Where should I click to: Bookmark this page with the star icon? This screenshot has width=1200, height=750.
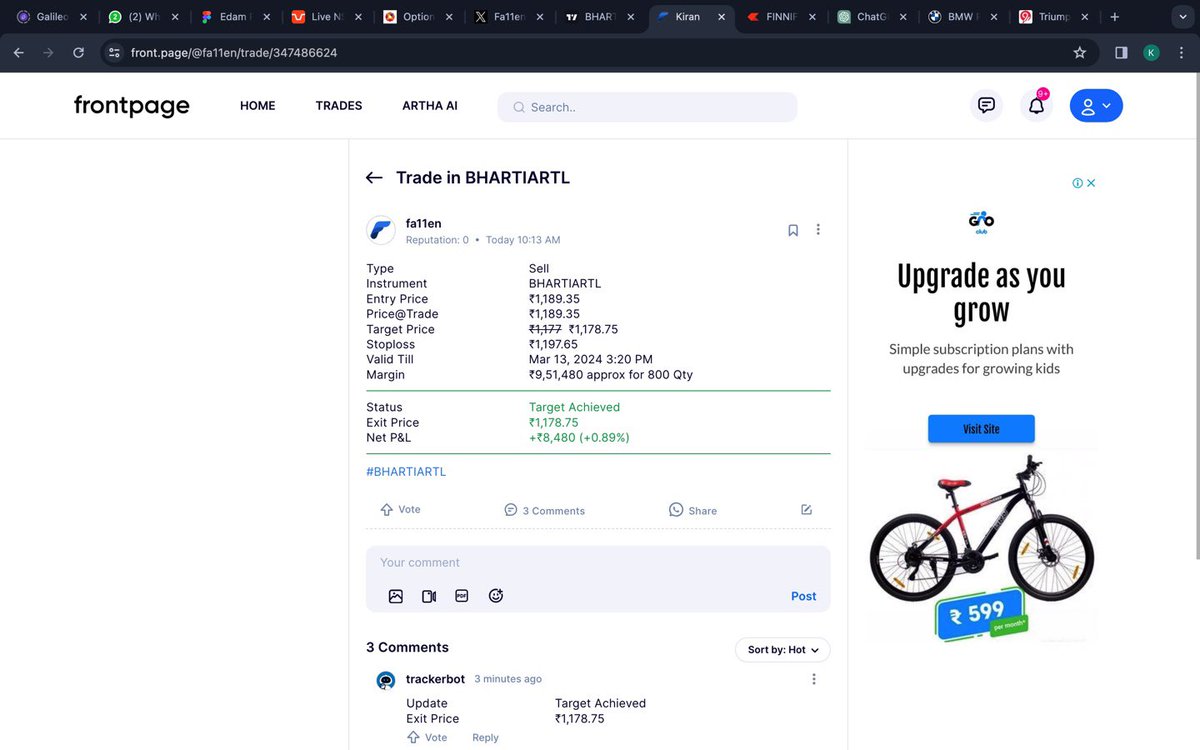(1079, 52)
